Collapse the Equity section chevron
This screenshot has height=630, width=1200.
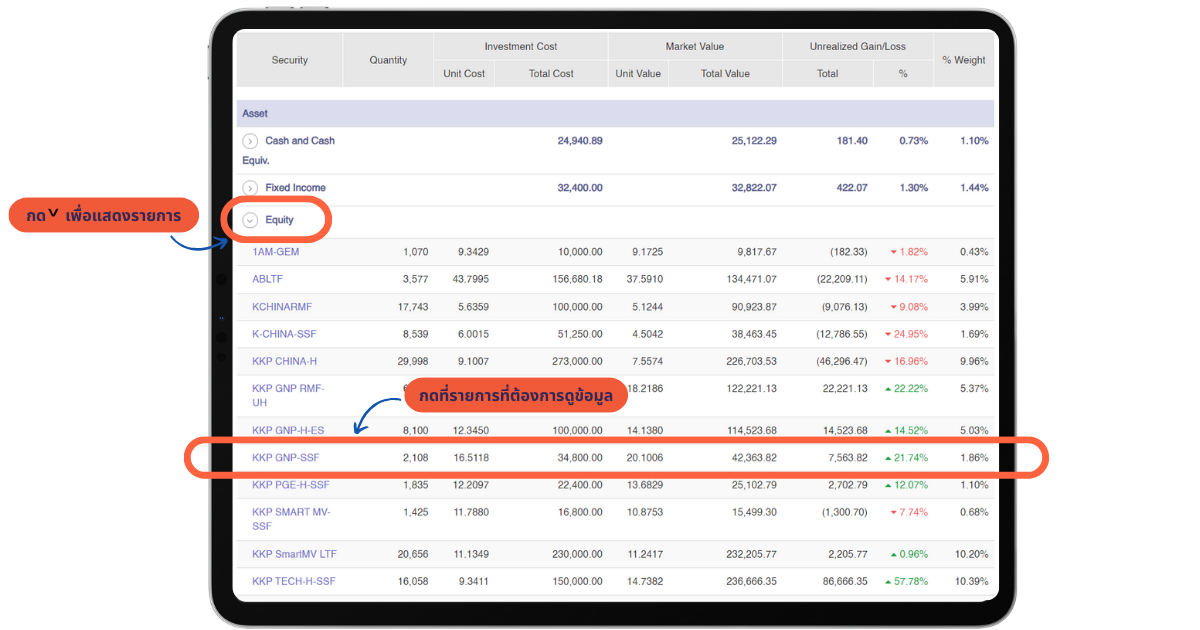tap(250, 220)
